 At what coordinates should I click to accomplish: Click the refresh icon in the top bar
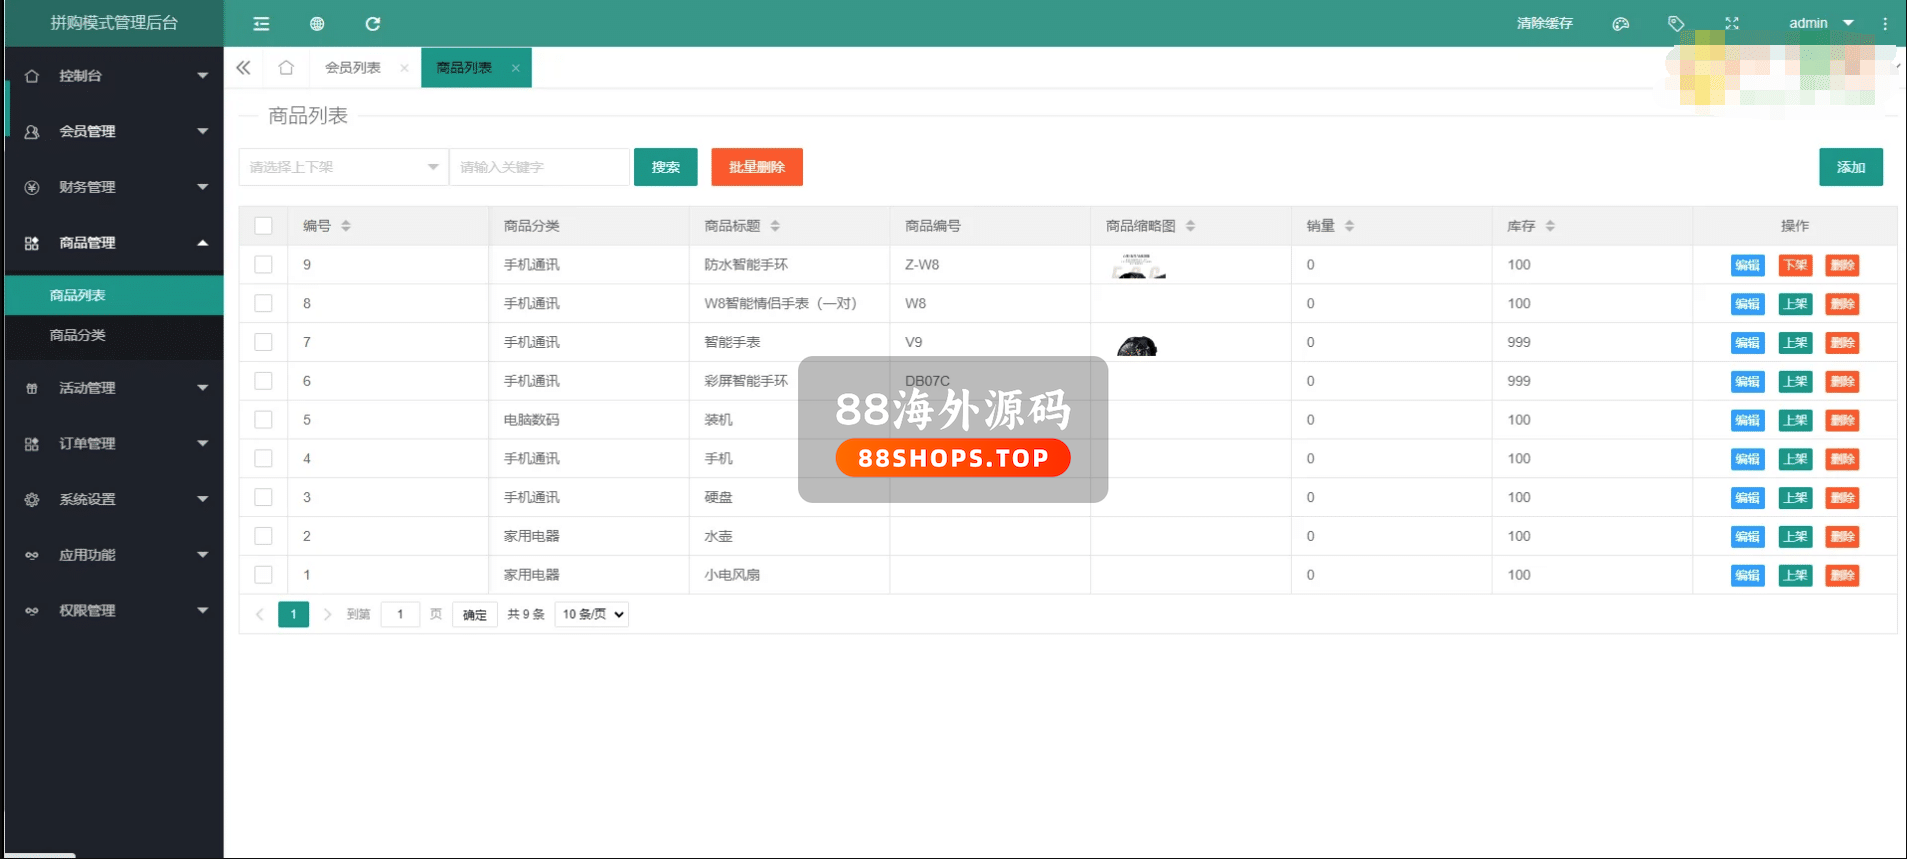[373, 24]
